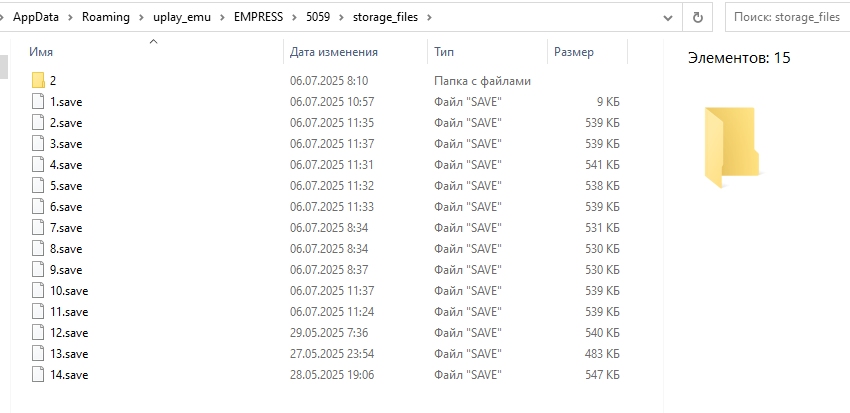850x413 pixels.
Task: Click the refresh button beside address bar
Action: pyautogui.click(x=696, y=17)
